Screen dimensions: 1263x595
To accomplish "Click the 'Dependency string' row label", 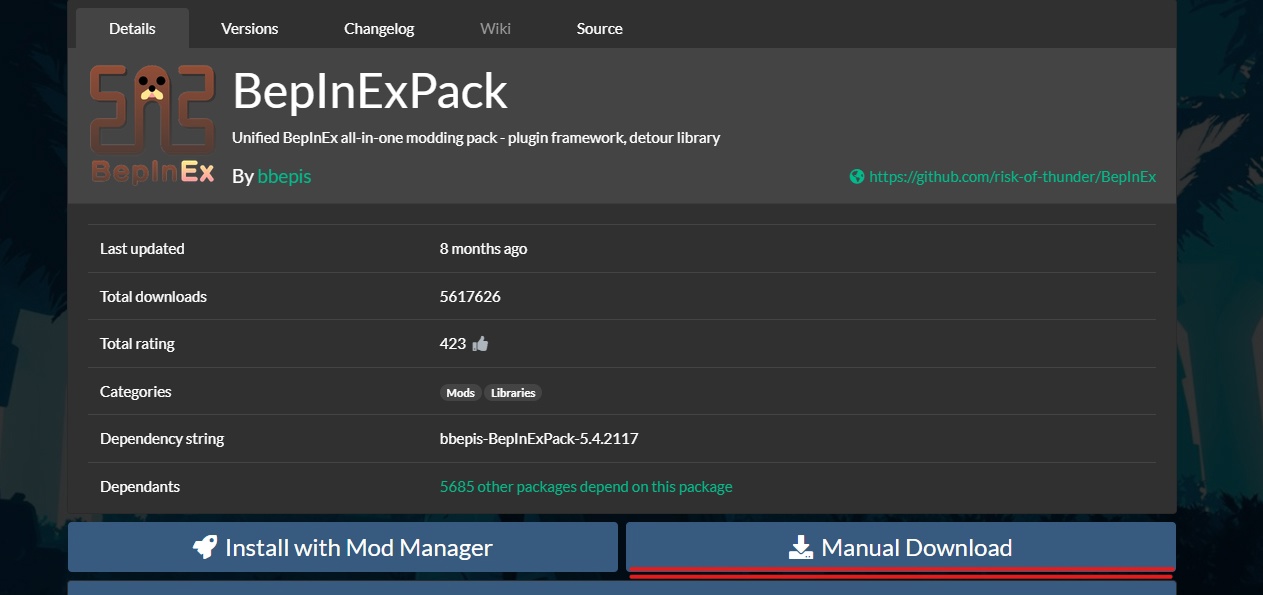I will point(162,439).
